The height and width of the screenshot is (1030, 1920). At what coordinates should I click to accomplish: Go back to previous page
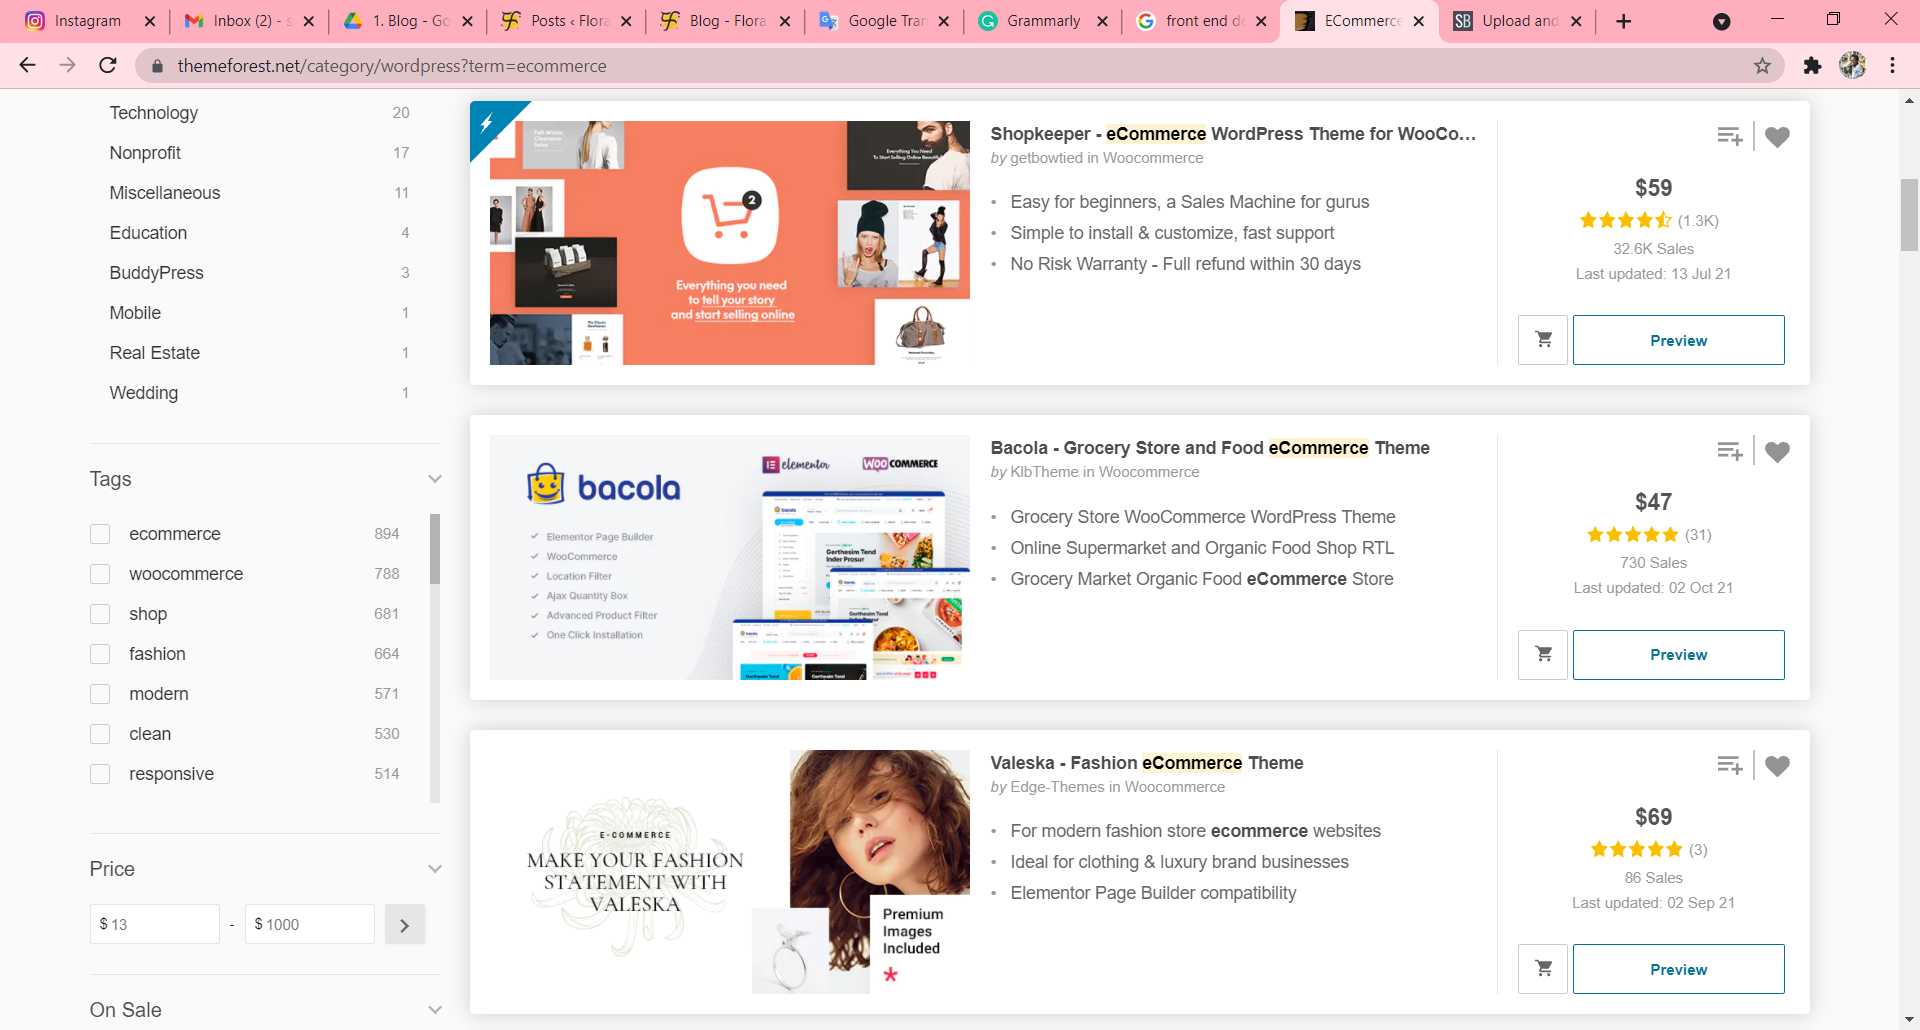click(27, 65)
